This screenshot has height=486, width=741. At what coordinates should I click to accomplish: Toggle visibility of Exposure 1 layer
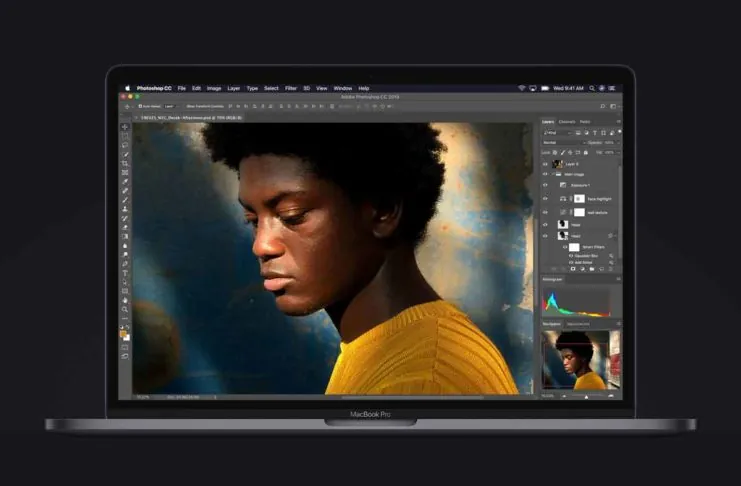pos(545,185)
